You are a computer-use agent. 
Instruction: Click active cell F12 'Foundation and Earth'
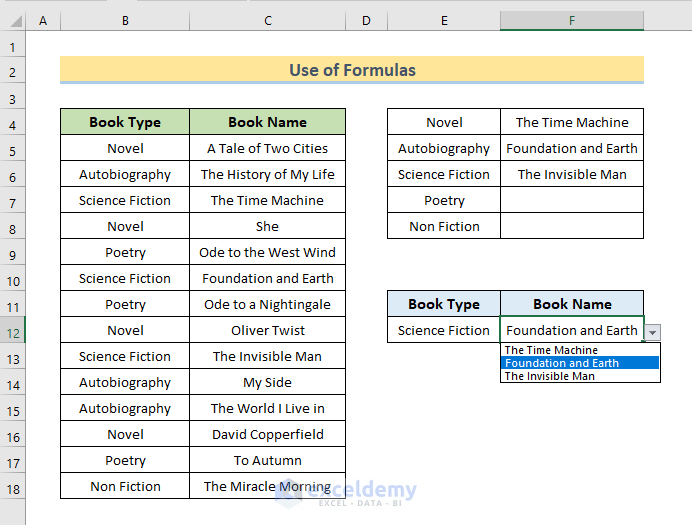coord(572,330)
